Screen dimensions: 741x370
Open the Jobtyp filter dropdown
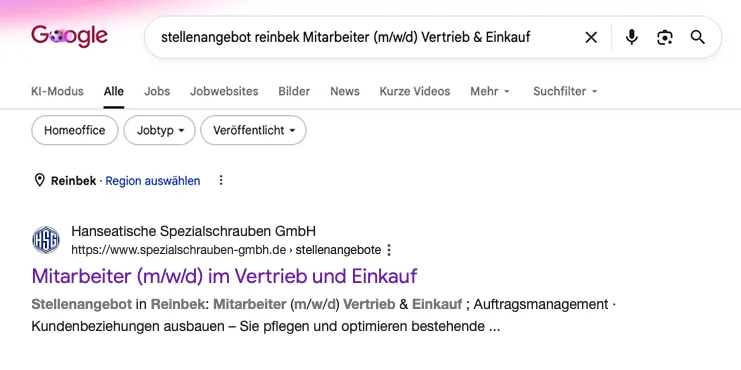click(x=159, y=130)
